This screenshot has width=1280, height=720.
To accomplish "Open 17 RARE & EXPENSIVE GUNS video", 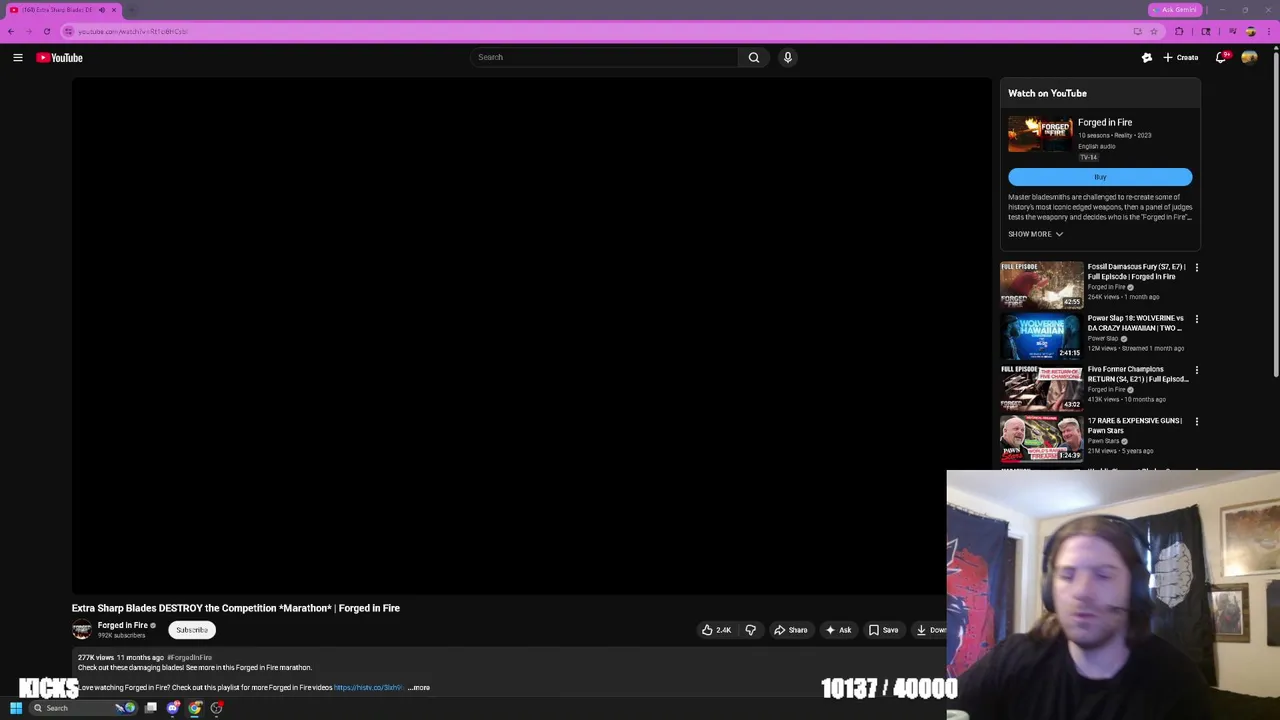I will tap(1134, 425).
